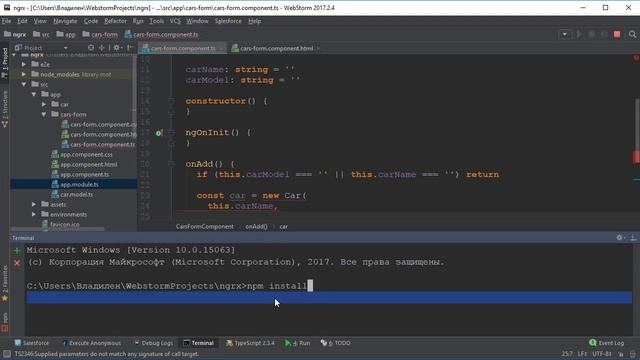This screenshot has height=360, width=640.
Task: Expand the environments folder
Action: 34,214
